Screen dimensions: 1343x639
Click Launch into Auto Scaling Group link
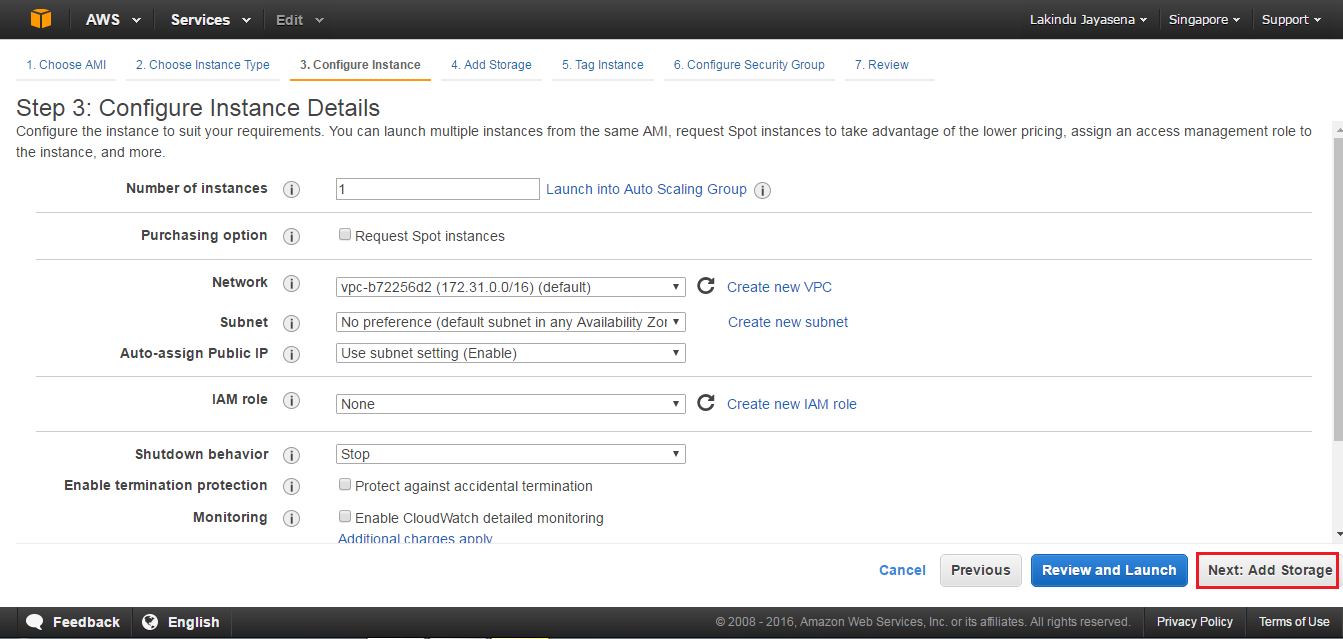tap(646, 189)
